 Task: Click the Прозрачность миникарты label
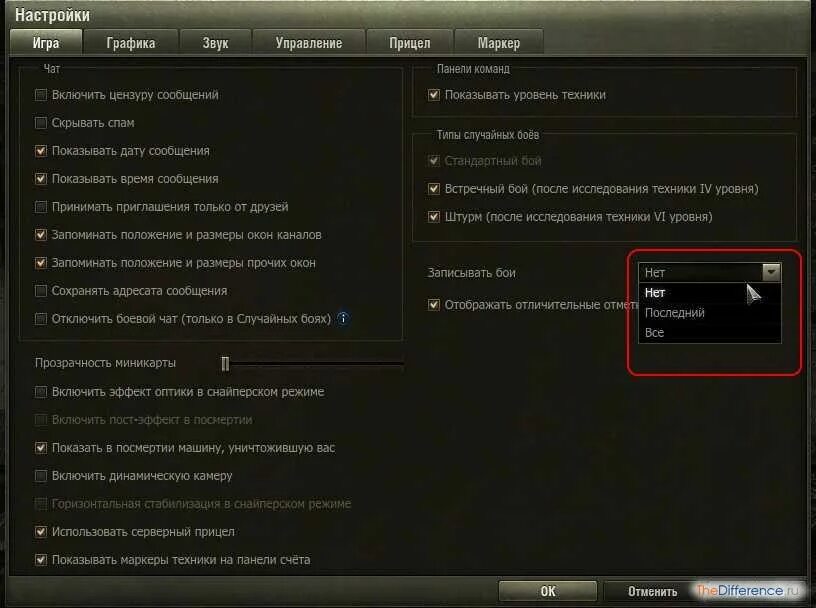[x=105, y=363]
